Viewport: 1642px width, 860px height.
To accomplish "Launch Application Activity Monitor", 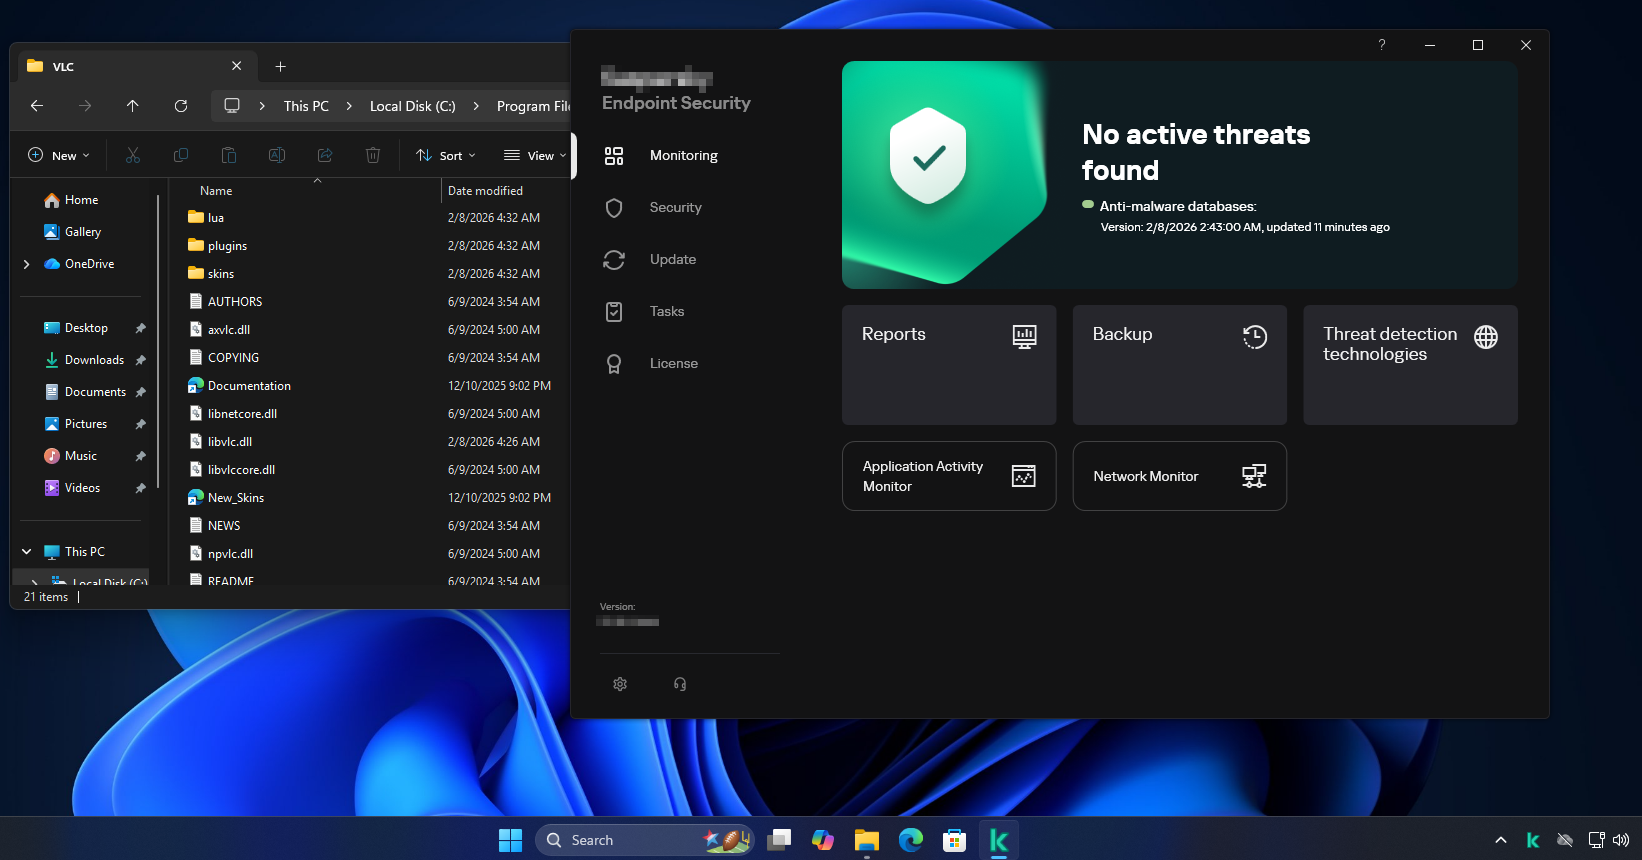I will pyautogui.click(x=949, y=476).
